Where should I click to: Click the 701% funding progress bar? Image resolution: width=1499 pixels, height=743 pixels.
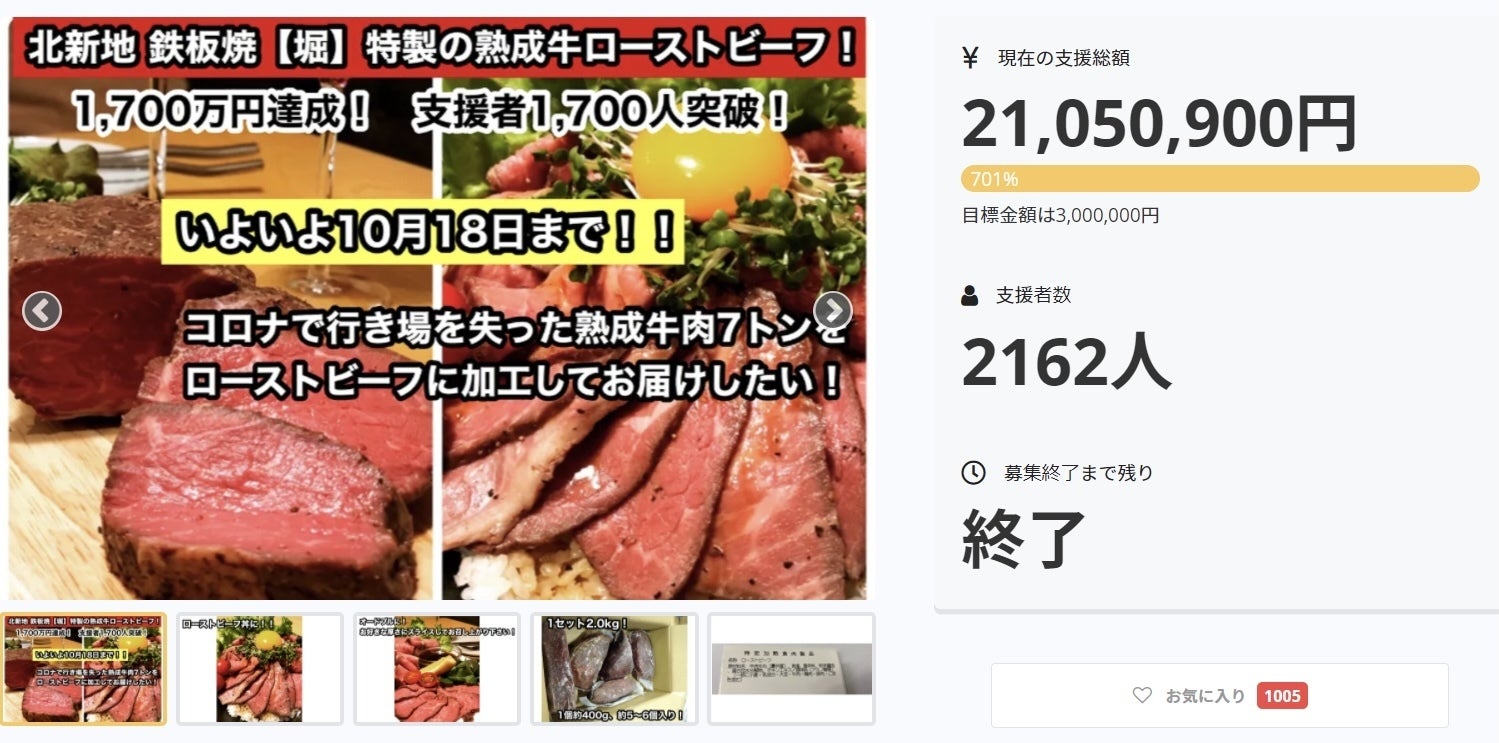pyautogui.click(x=1220, y=179)
